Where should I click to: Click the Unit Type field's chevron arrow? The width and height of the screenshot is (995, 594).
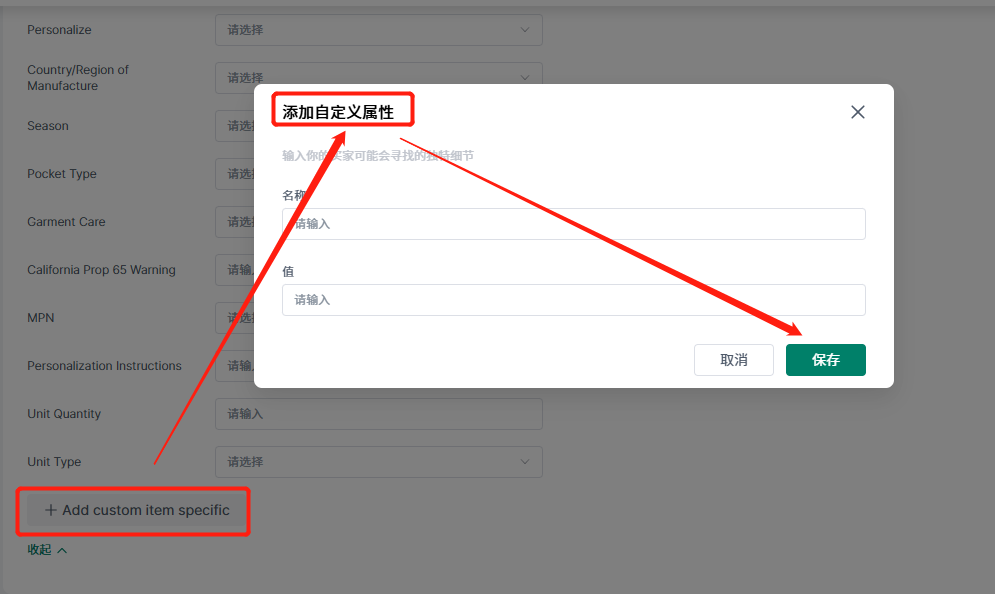(x=525, y=462)
